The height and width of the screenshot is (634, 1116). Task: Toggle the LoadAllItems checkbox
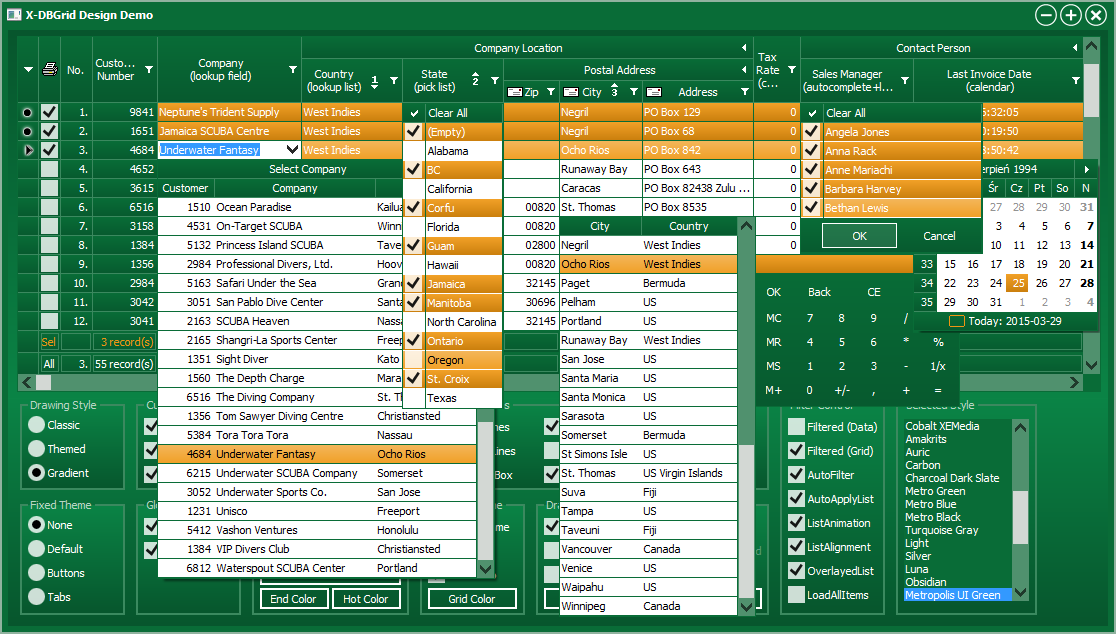(796, 595)
